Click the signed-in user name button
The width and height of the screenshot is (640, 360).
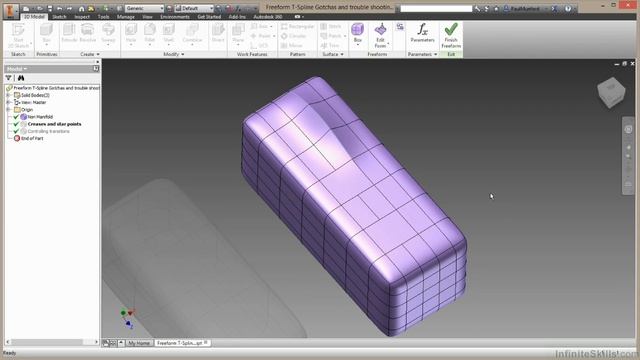pos(525,8)
